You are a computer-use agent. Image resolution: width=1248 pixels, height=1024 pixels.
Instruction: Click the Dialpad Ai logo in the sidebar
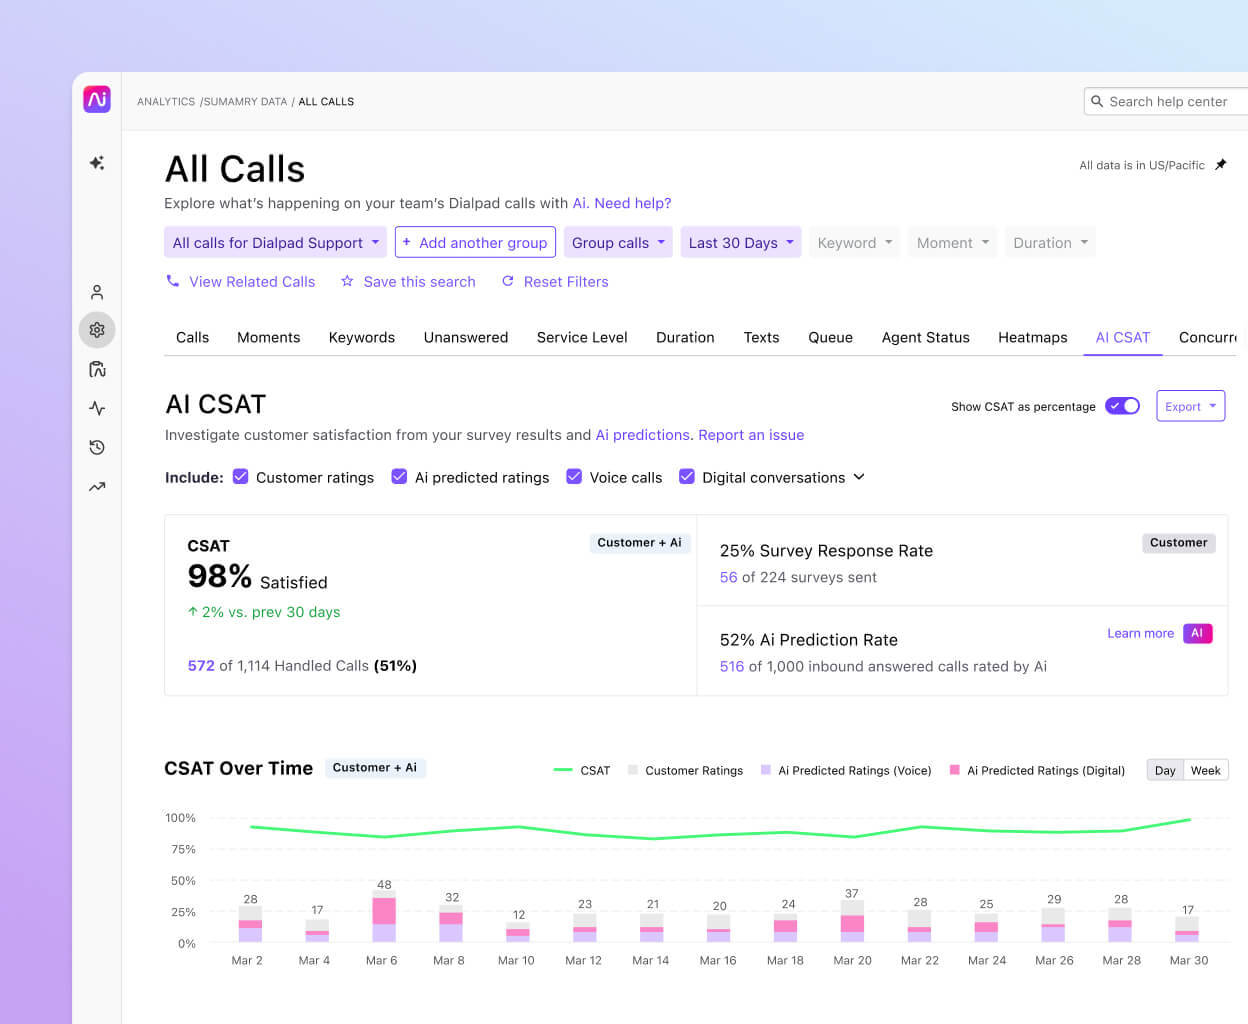tap(96, 98)
